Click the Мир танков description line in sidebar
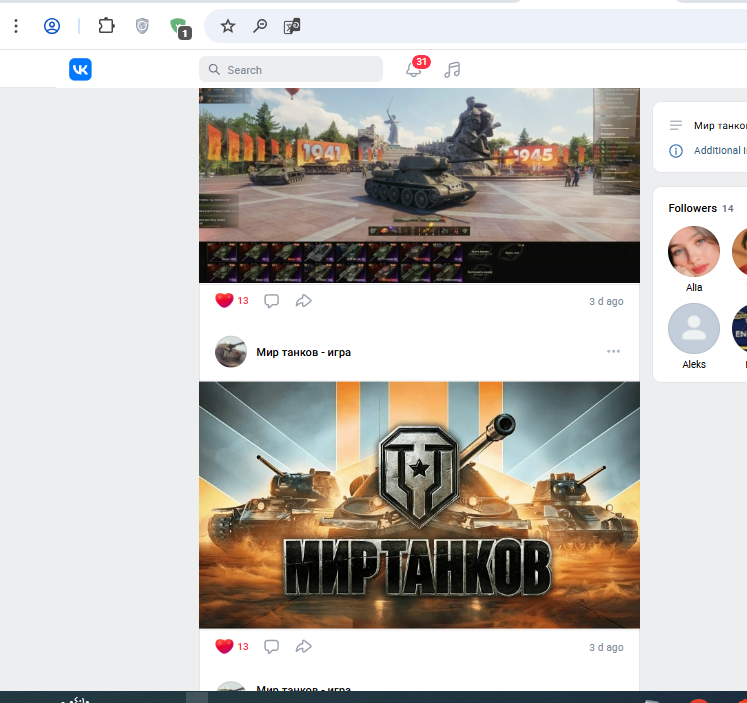Viewport: 747px width, 703px height. click(720, 125)
